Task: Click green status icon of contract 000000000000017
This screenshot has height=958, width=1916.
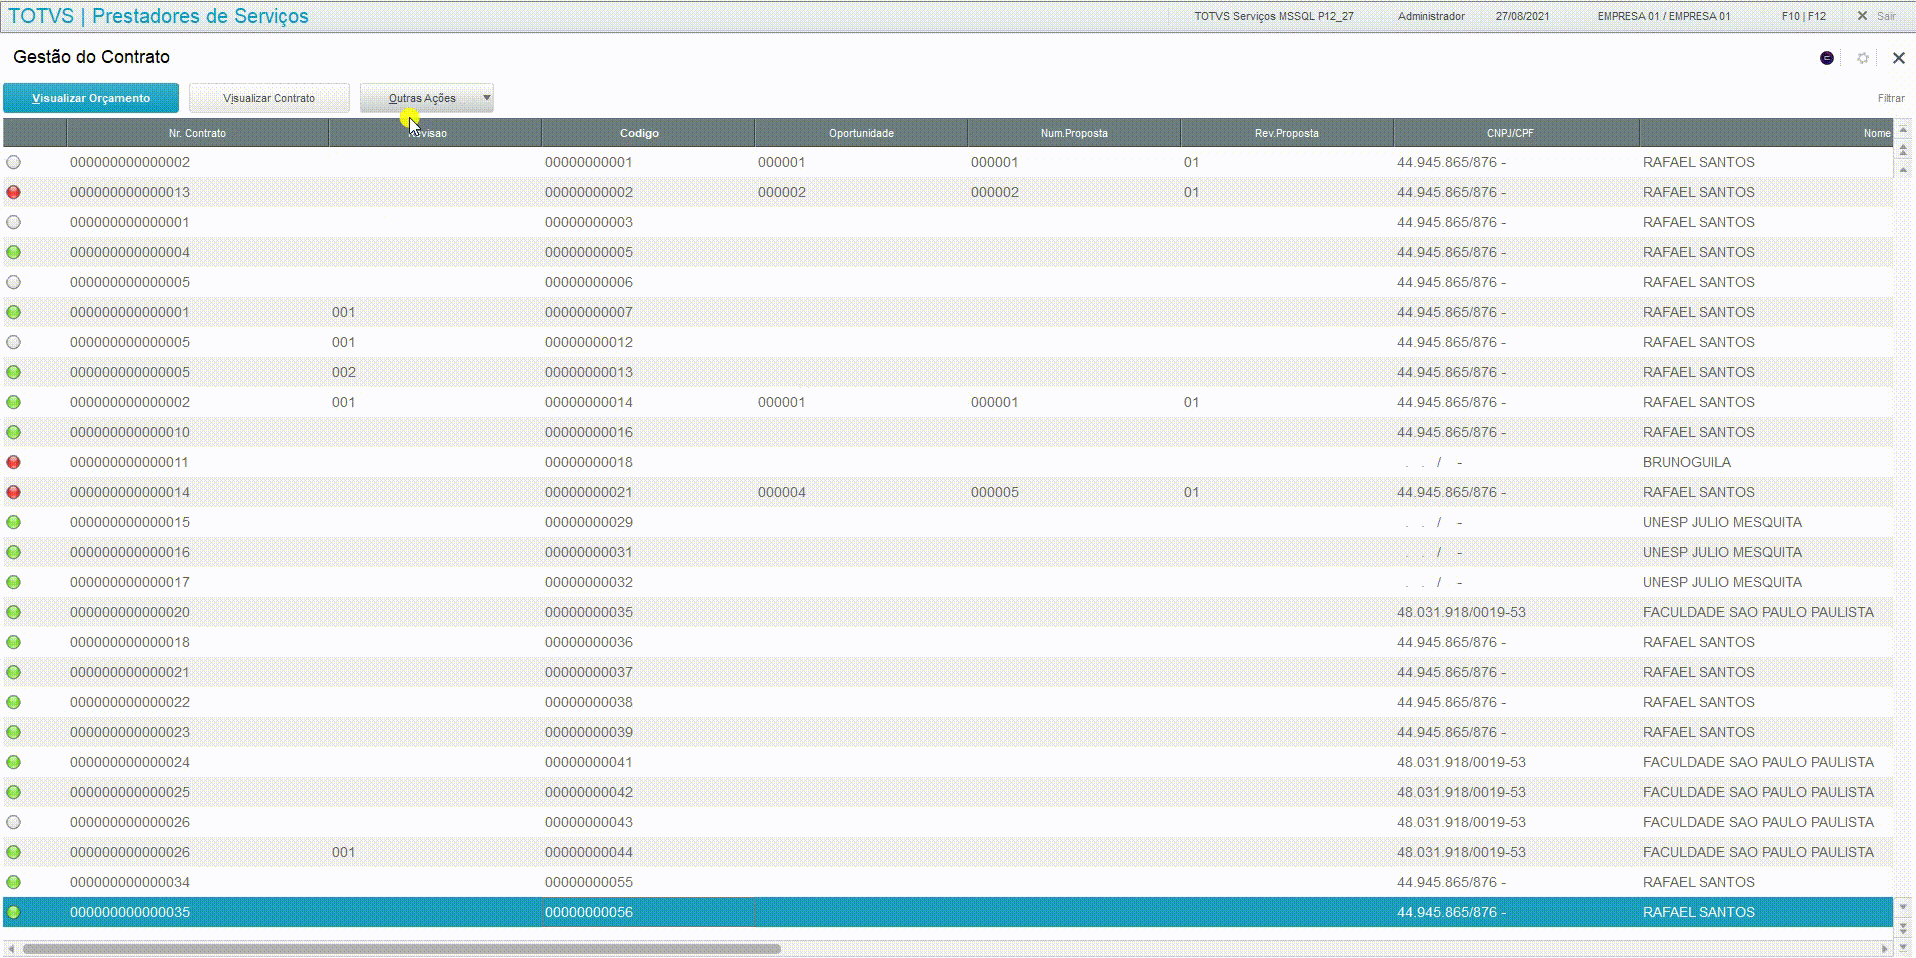Action: tap(13, 582)
